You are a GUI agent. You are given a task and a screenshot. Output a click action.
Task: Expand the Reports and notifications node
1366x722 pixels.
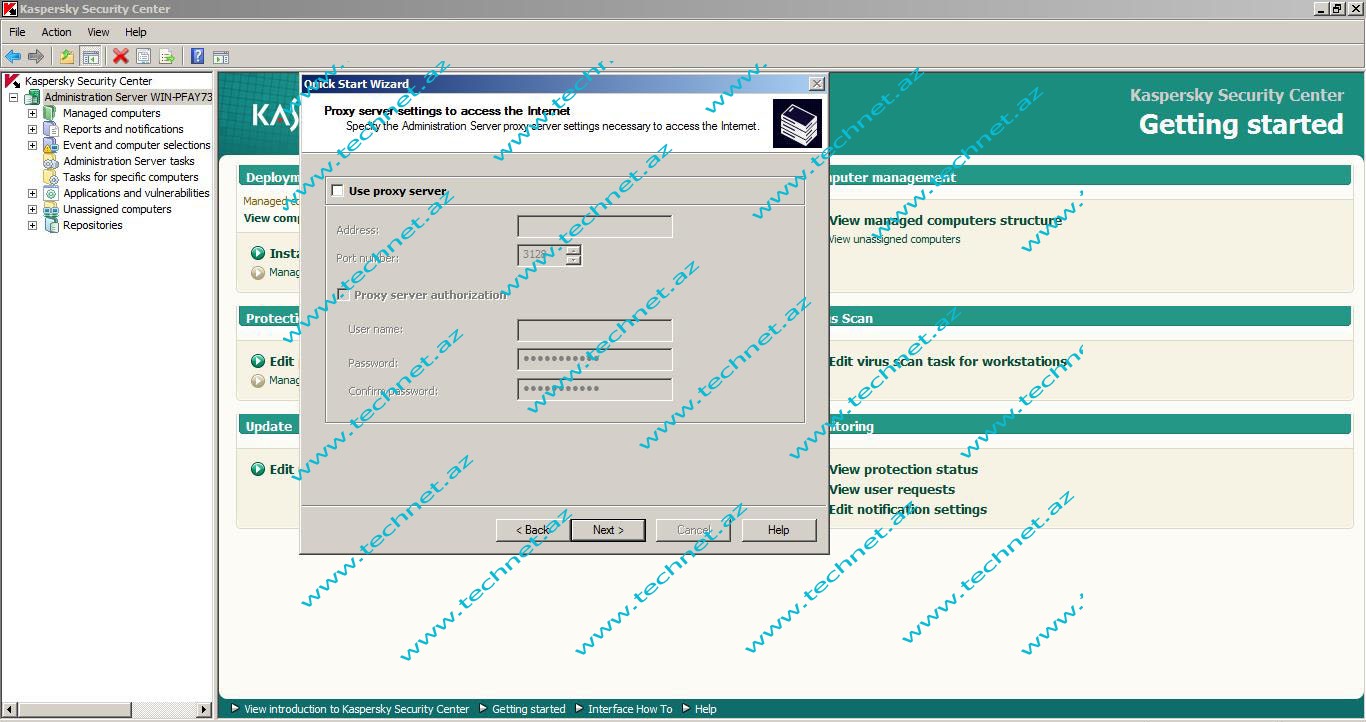pos(32,129)
